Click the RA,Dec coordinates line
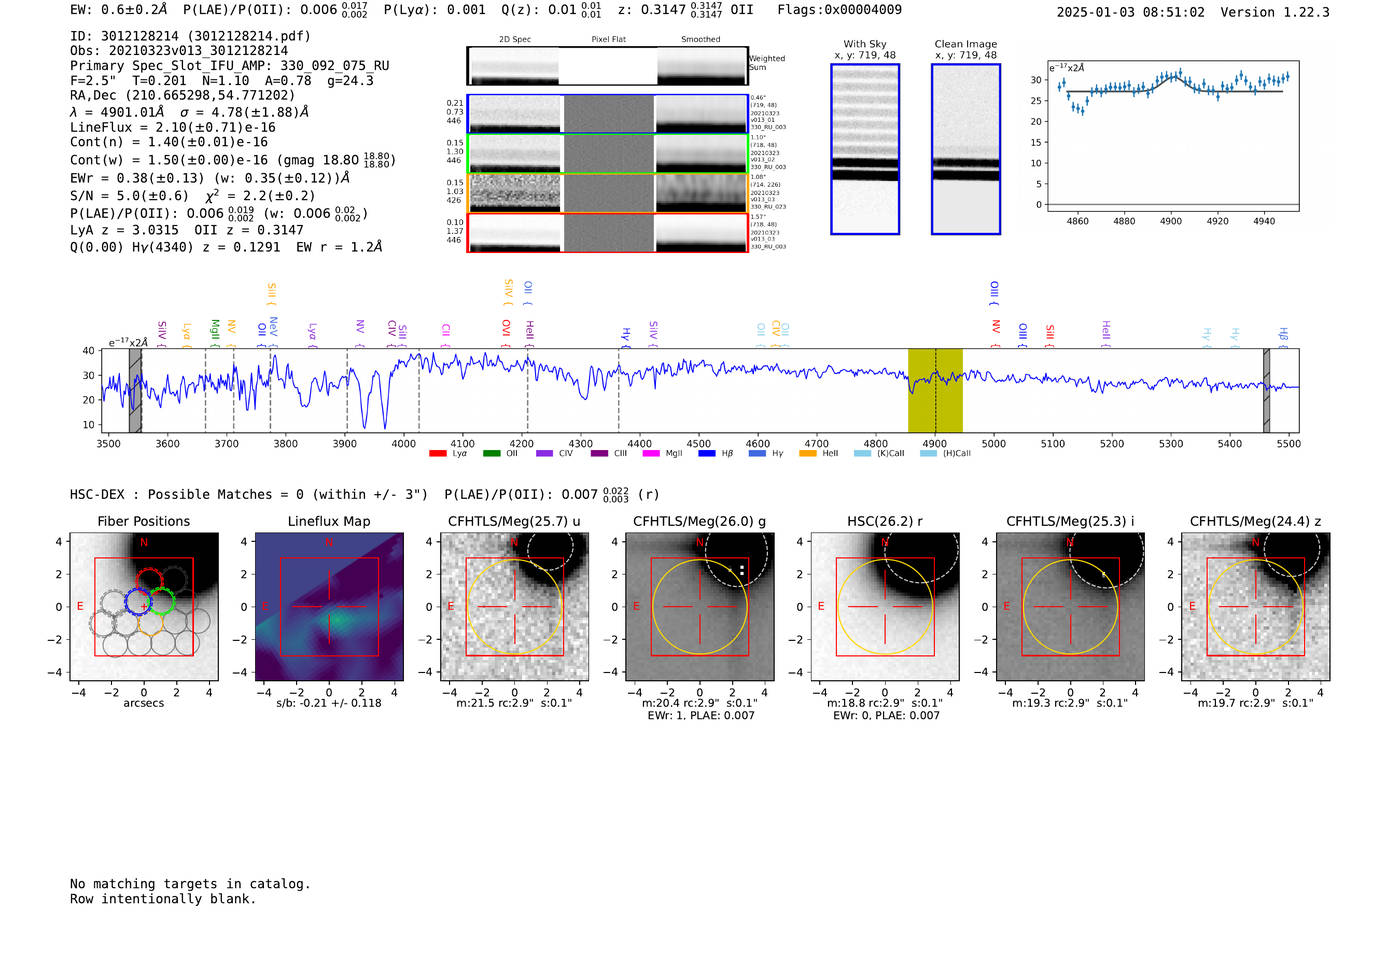Screen dimensions: 1400x953 tap(183, 96)
